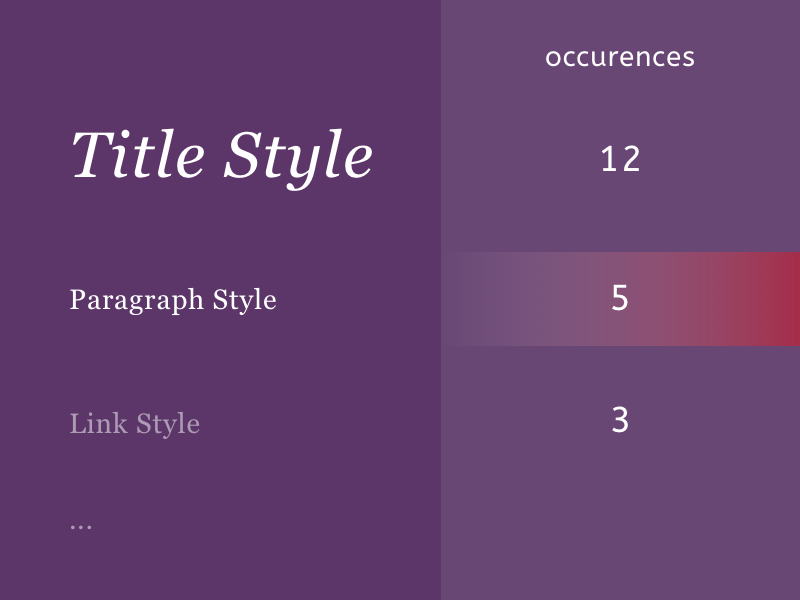Click empty occurrences column area above 12
Viewport: 800px width, 600px height.
click(620, 102)
